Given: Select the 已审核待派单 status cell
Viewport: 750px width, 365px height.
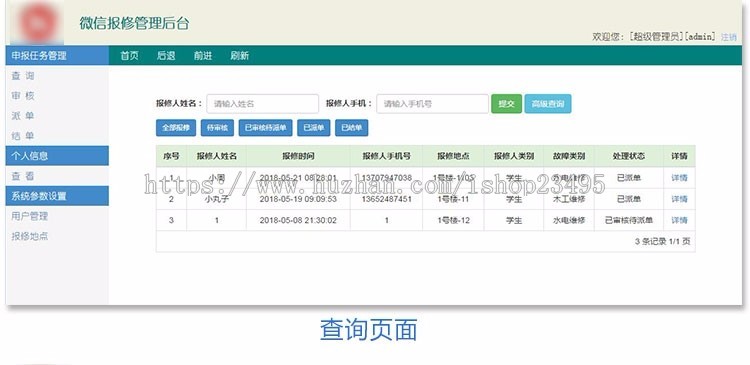Looking at the screenshot, I should coord(629,221).
